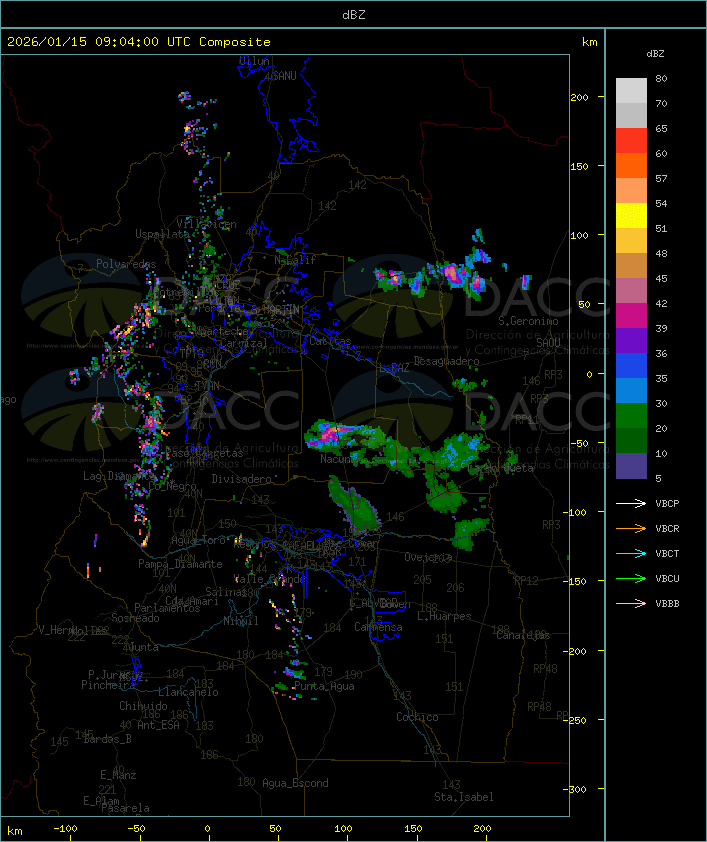This screenshot has height=842, width=707.
Task: Pick the green 20-30 dBZ legend swatch
Action: coord(631,415)
